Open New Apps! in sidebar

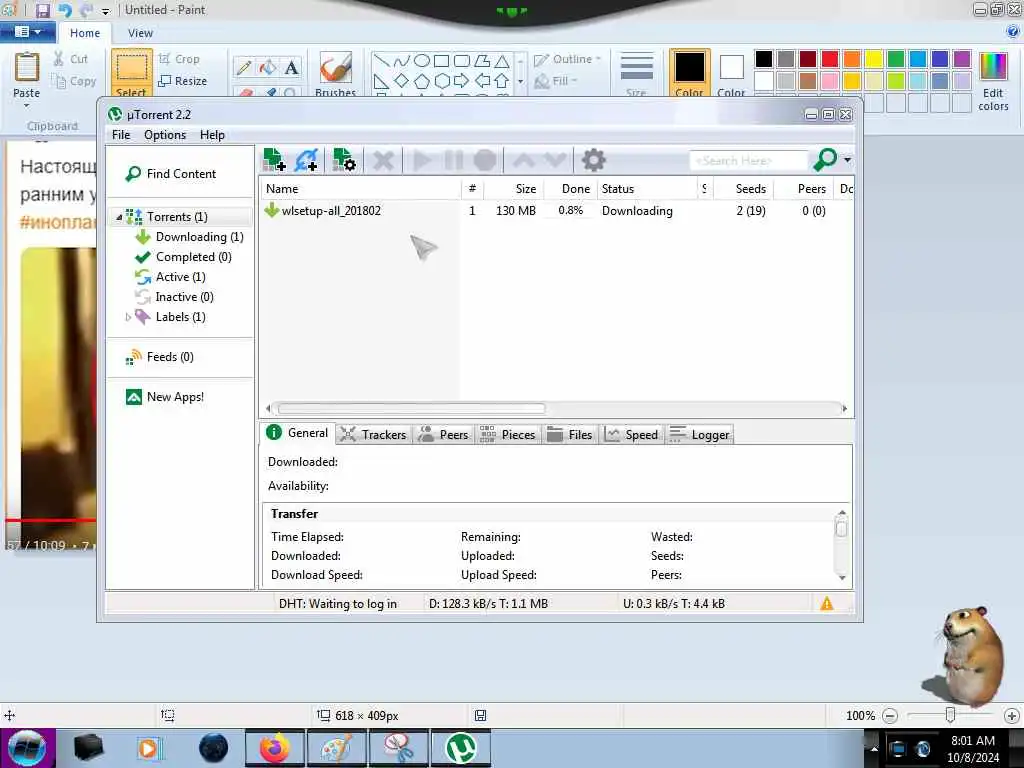[x=165, y=397]
